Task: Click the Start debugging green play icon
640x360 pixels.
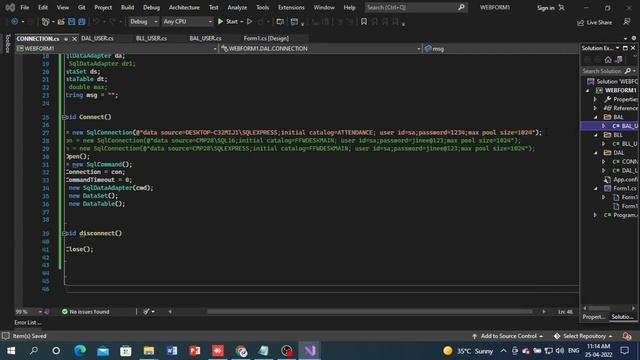Action: coord(220,22)
